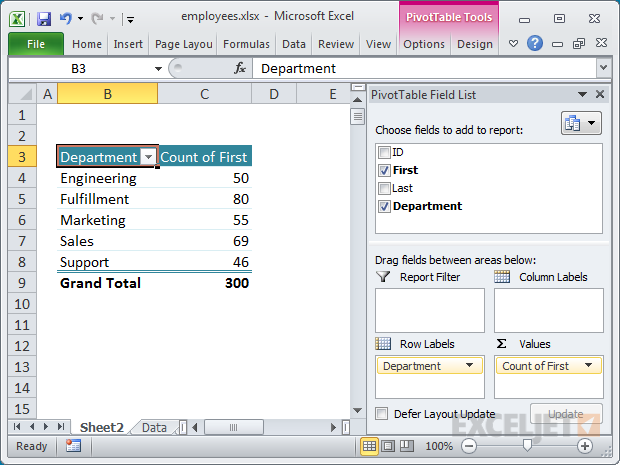This screenshot has height=465, width=620.
Task: Click the Undo arrow icon
Action: 66,17
